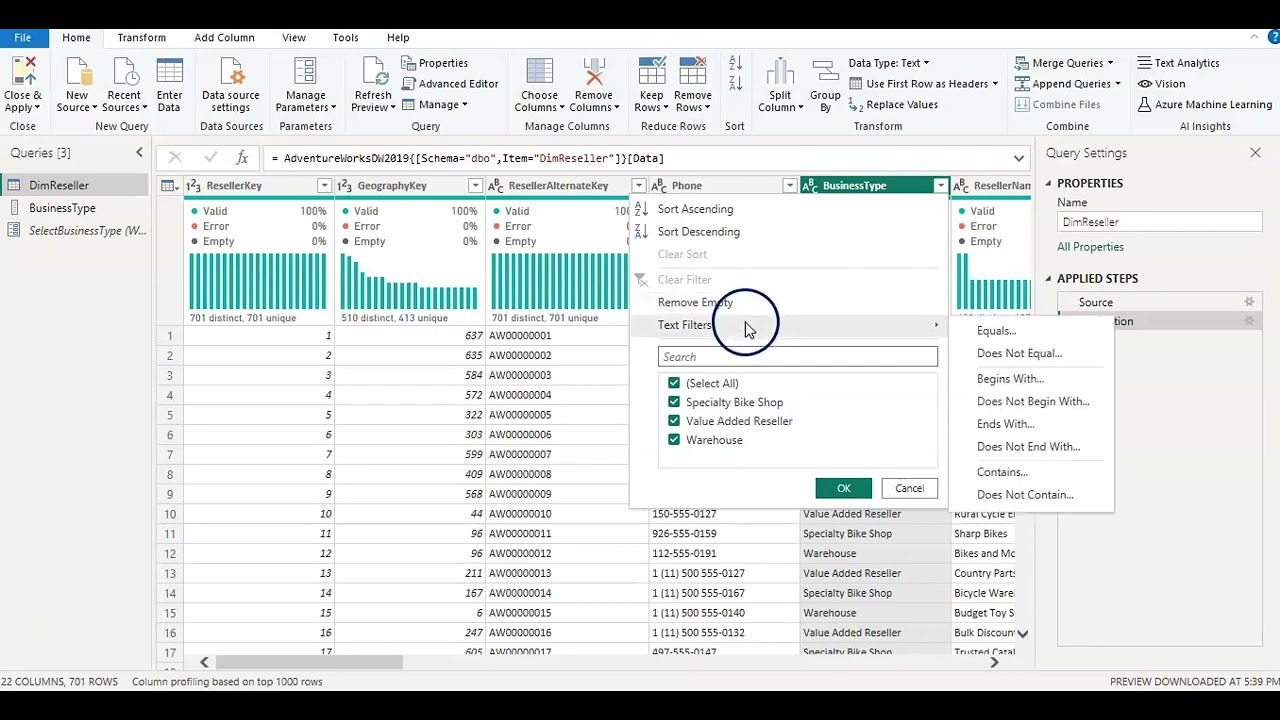Screen dimensions: 1280x720
Task: Select Remove Empty in filter menu
Action: (x=696, y=302)
